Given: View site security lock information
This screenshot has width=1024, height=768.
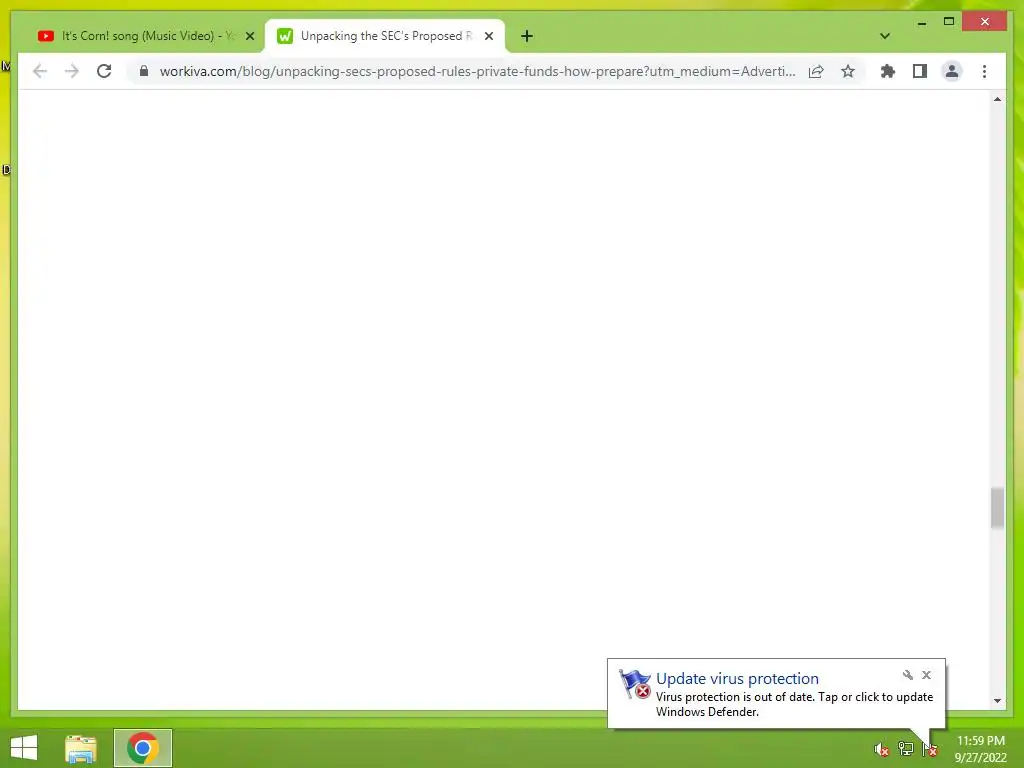Looking at the screenshot, I should click(144, 71).
